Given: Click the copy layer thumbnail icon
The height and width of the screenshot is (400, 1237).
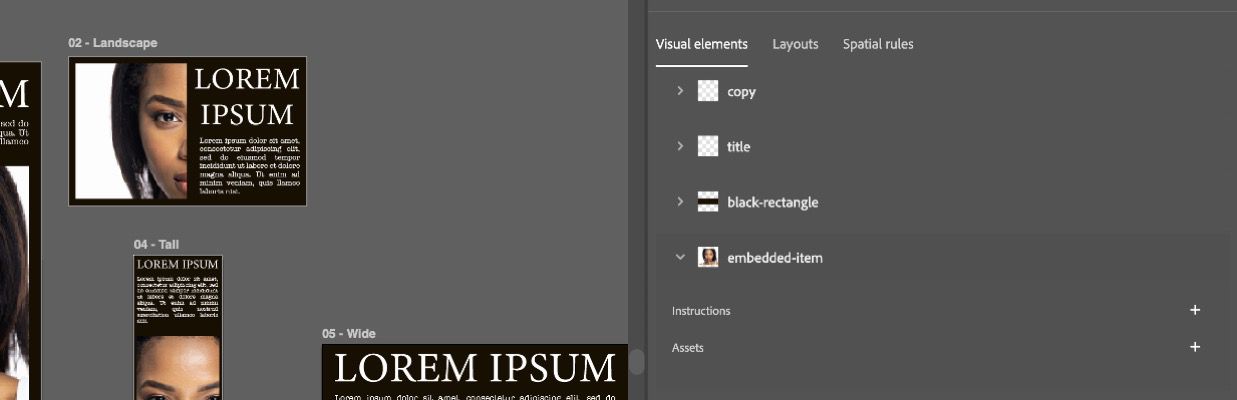Looking at the screenshot, I should [x=708, y=91].
